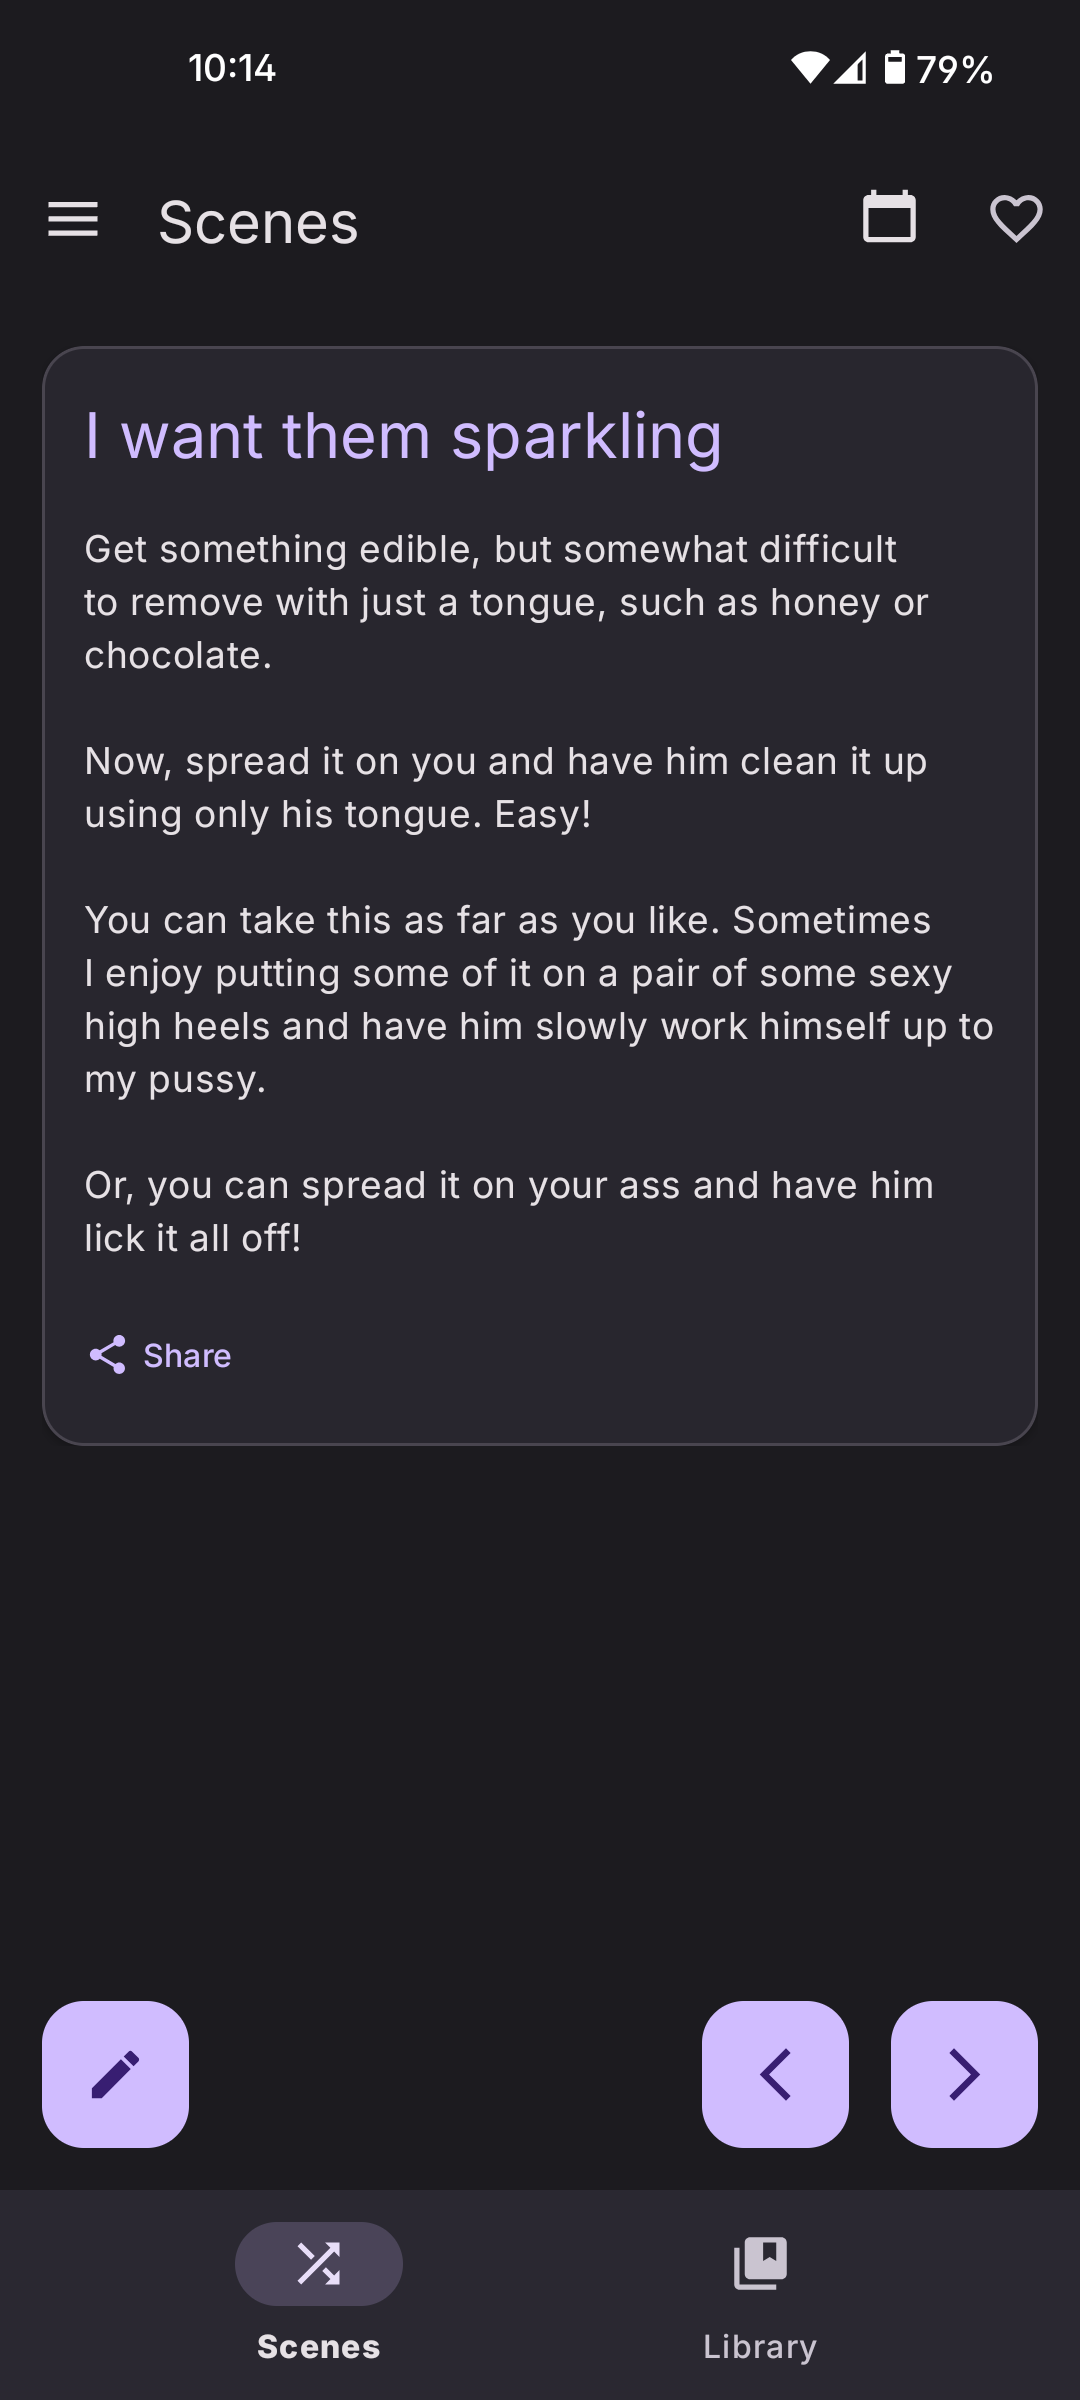Tap the cellular signal status icon
Screen dimensions: 1080x2400
(851, 68)
